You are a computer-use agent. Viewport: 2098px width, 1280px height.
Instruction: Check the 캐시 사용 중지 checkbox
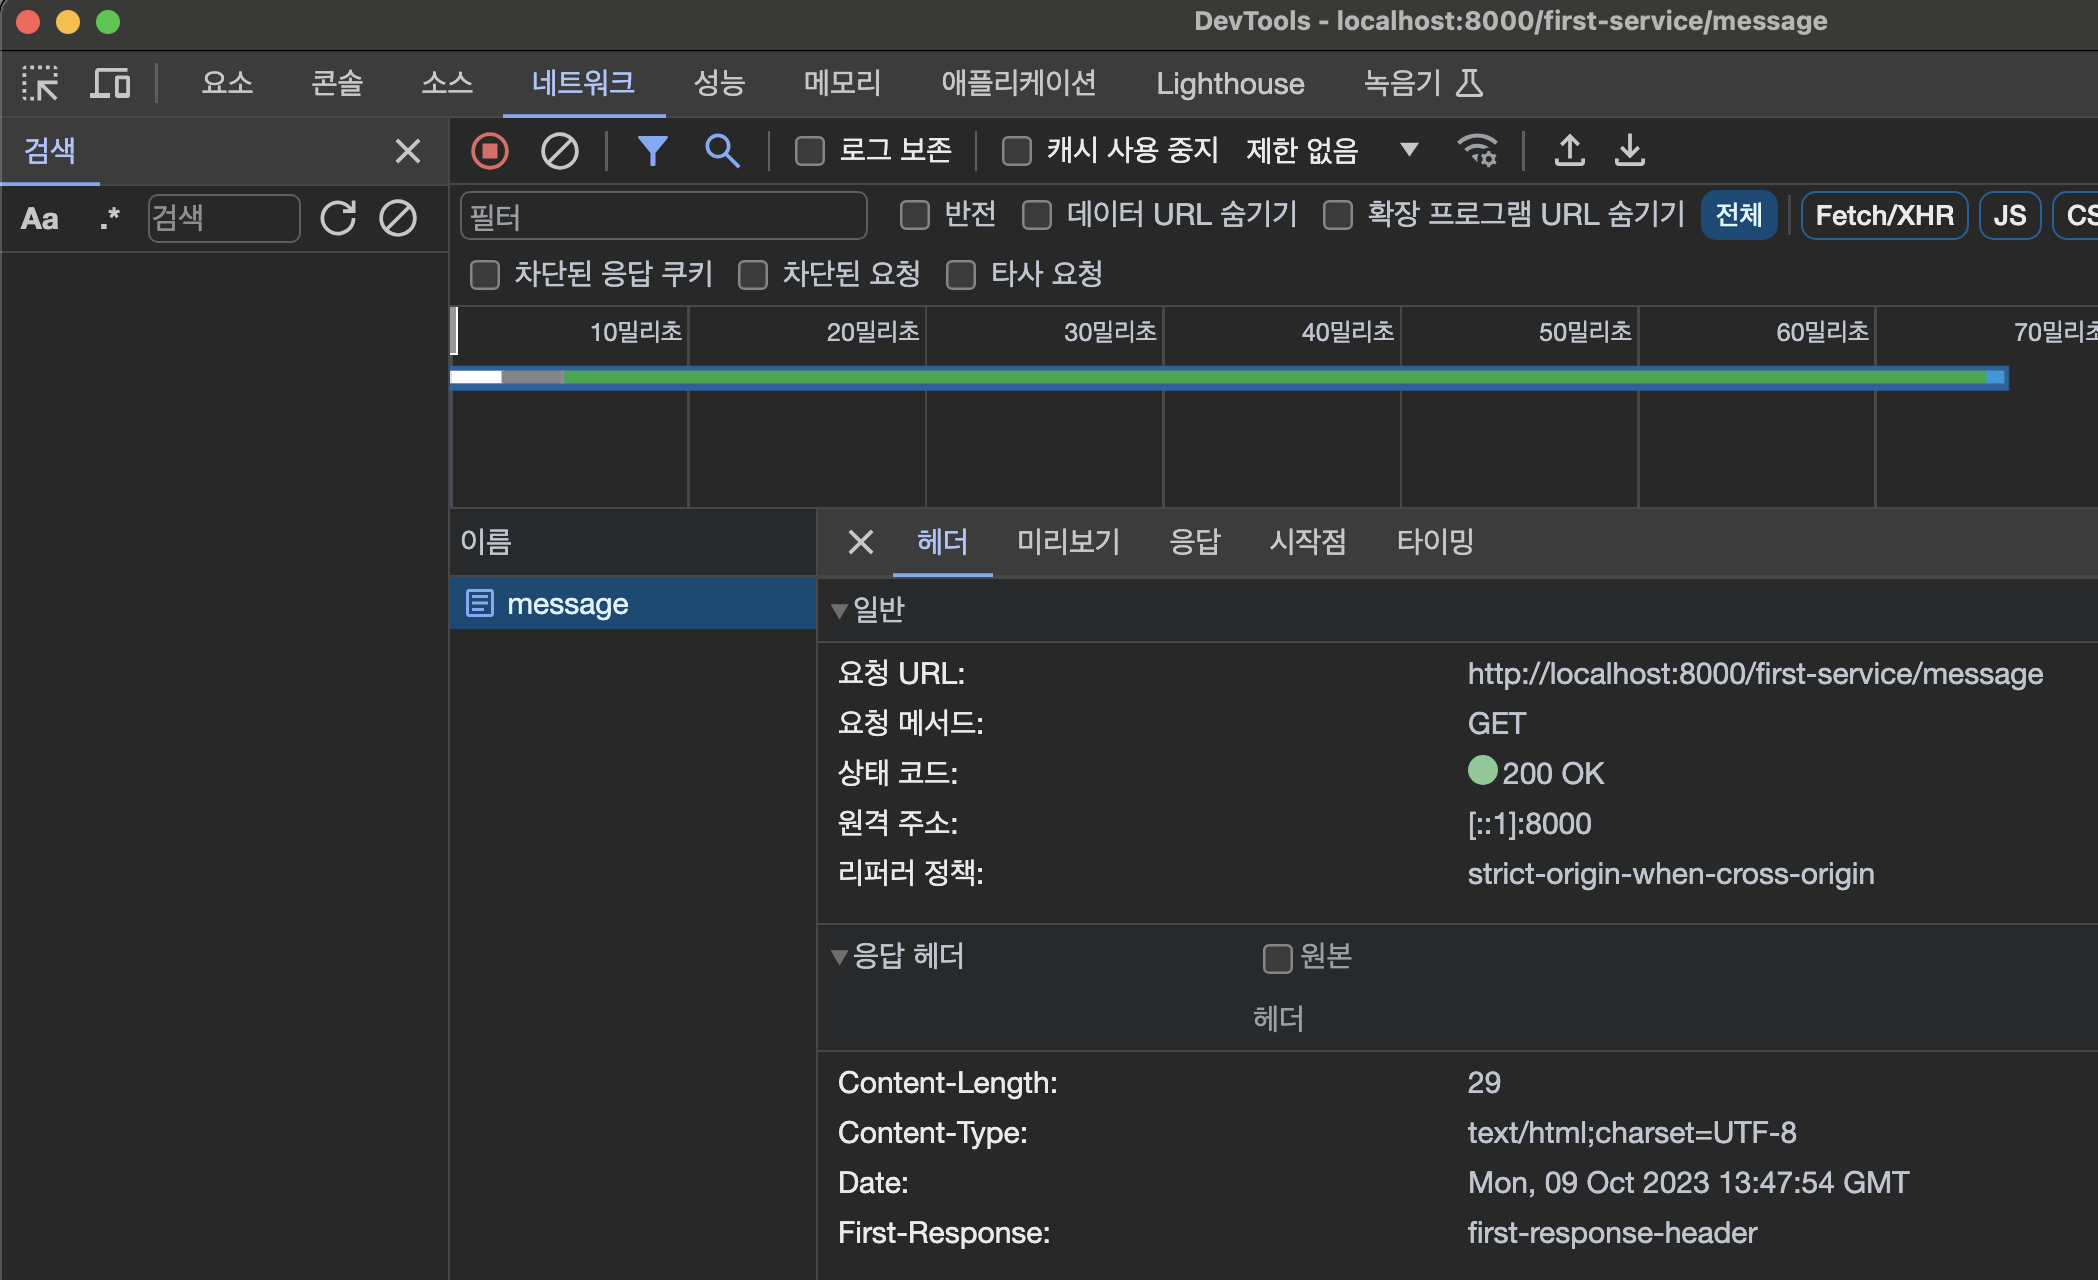click(1017, 151)
